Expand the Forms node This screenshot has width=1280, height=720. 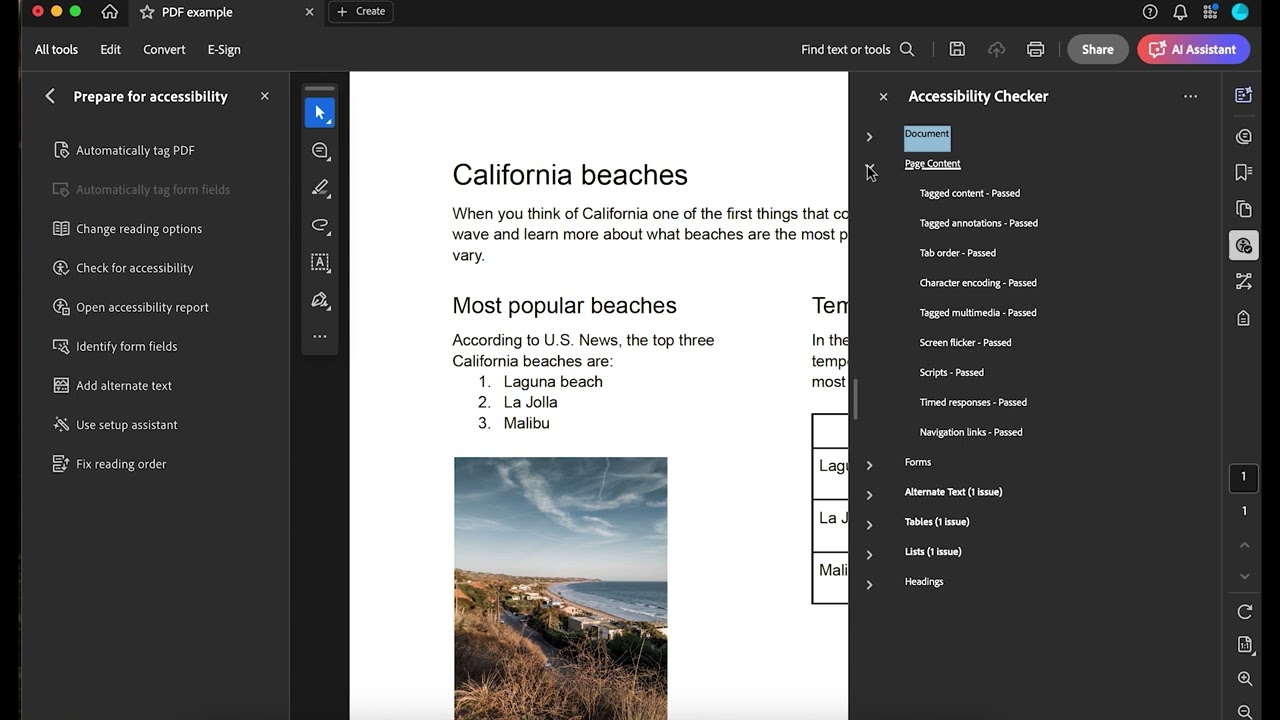tap(869, 465)
